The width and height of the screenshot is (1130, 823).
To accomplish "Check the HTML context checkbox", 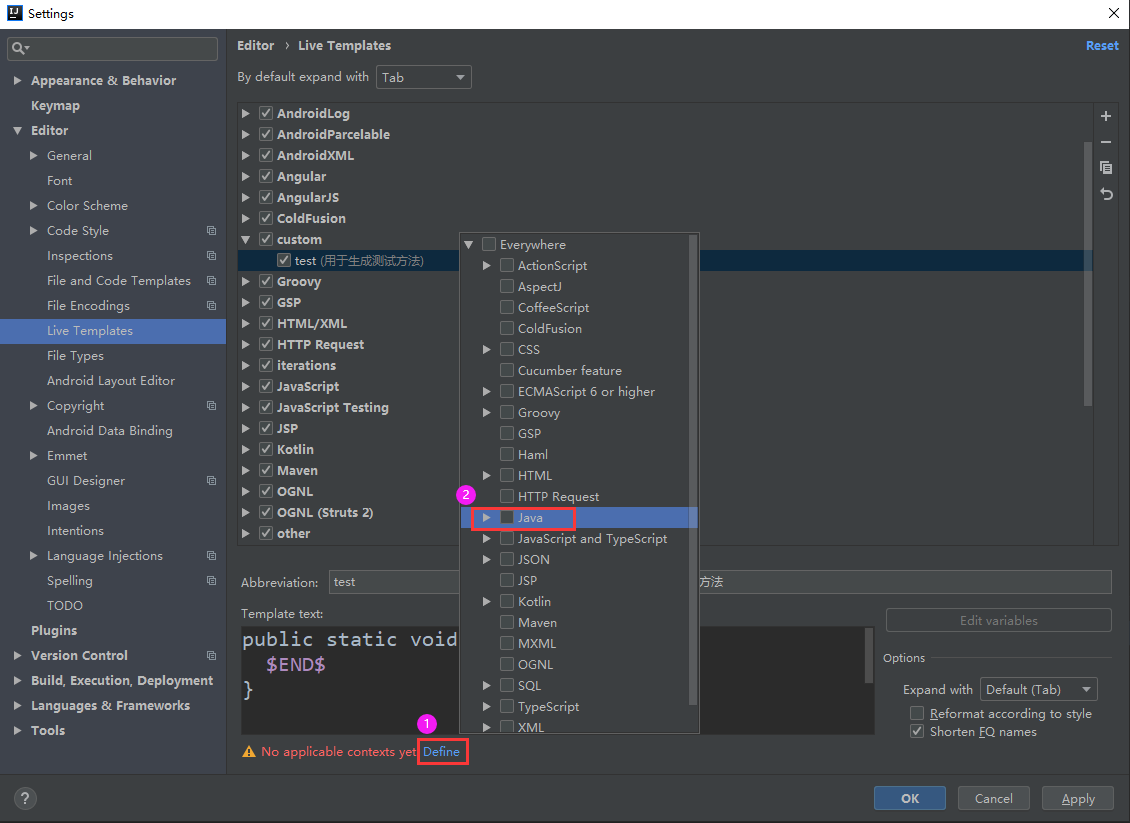I will [507, 476].
